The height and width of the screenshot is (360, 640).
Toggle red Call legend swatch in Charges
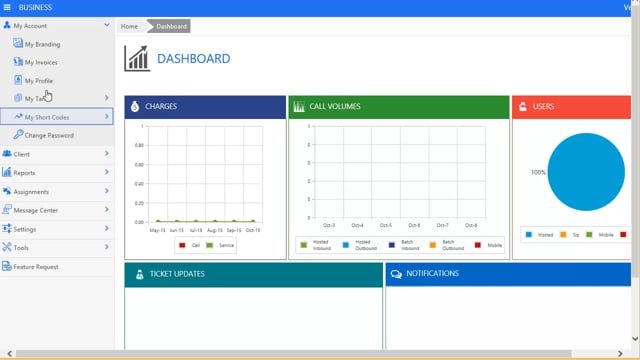182,245
